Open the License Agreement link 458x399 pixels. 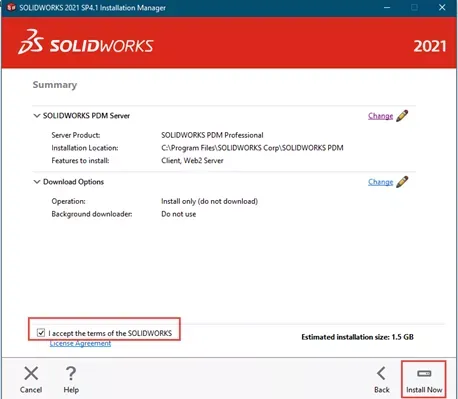pos(80,343)
